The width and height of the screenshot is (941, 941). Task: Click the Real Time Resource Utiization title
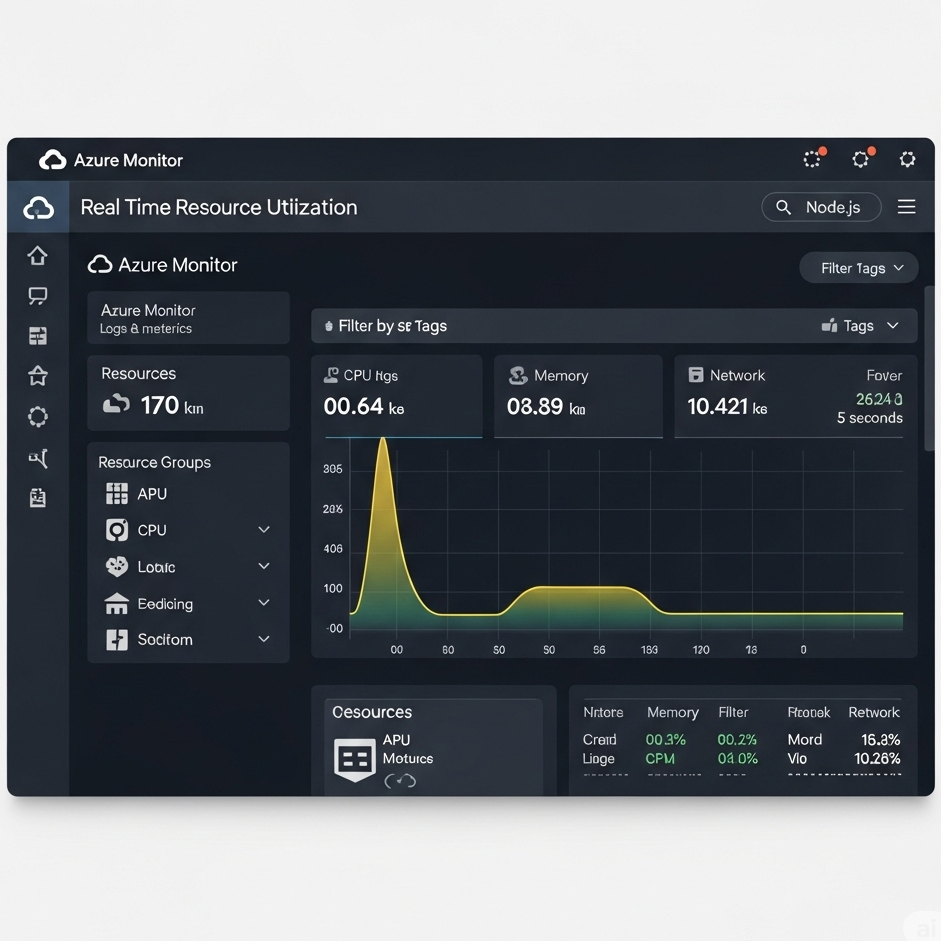pyautogui.click(x=219, y=207)
